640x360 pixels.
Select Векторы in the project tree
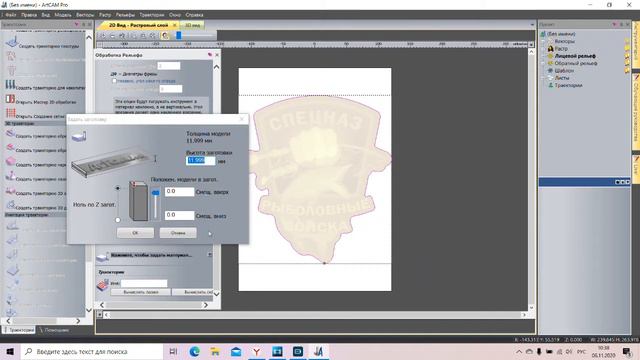pos(564,41)
